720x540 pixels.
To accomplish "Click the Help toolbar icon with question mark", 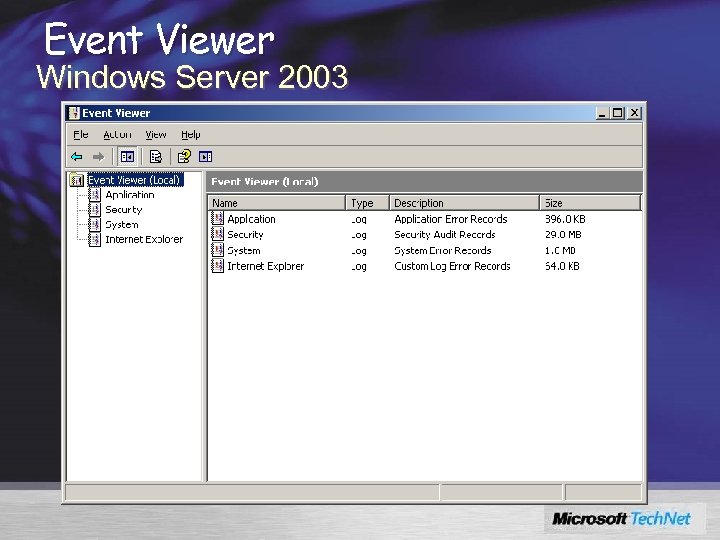I will click(184, 157).
